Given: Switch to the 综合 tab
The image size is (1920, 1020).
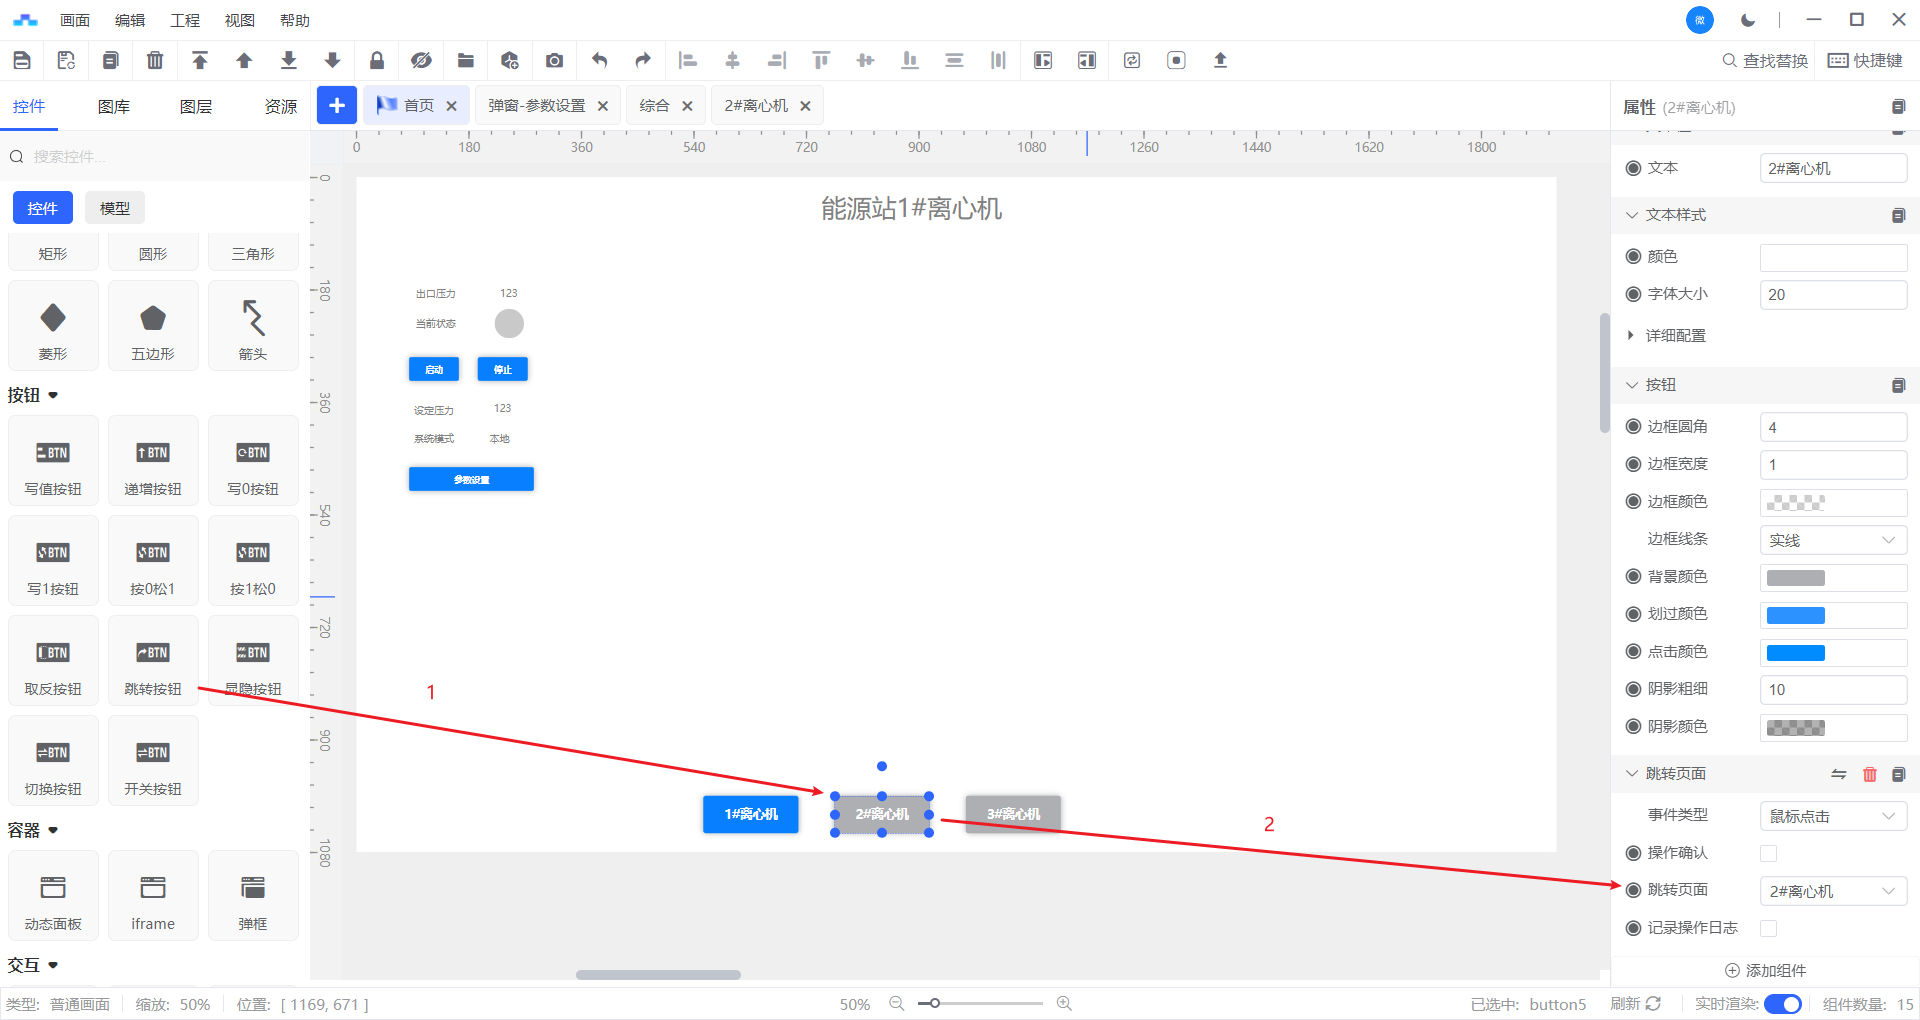Looking at the screenshot, I should pyautogui.click(x=654, y=106).
